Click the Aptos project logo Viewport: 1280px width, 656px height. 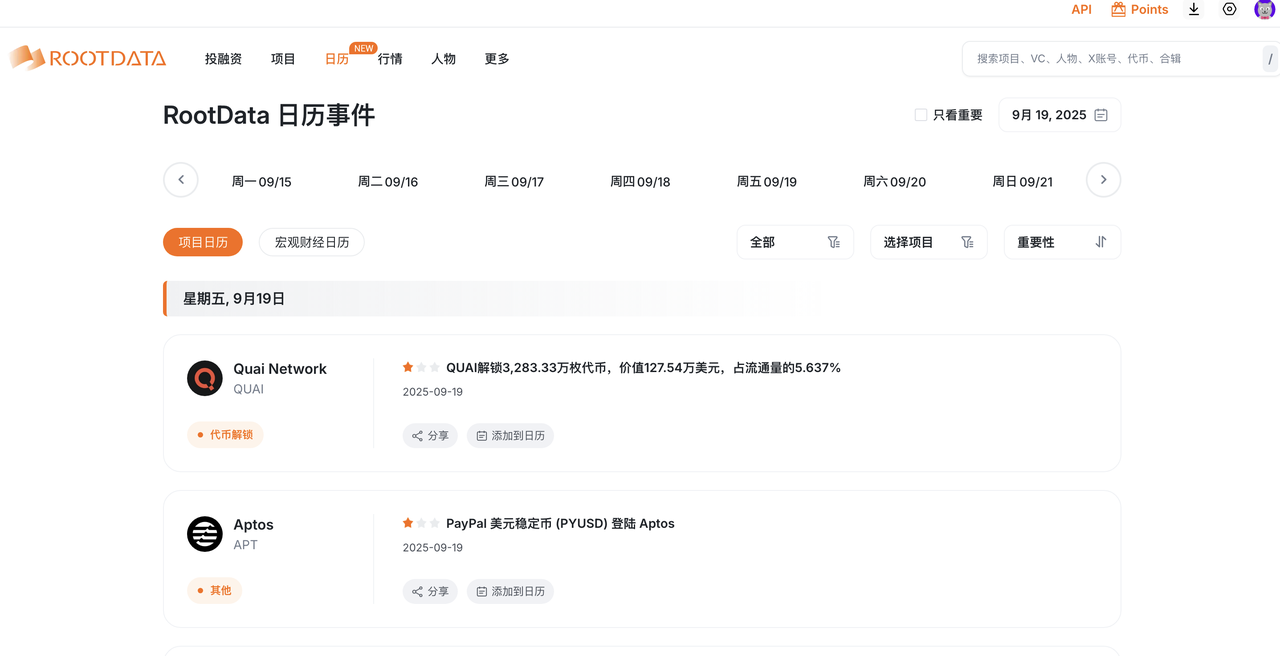click(x=205, y=534)
